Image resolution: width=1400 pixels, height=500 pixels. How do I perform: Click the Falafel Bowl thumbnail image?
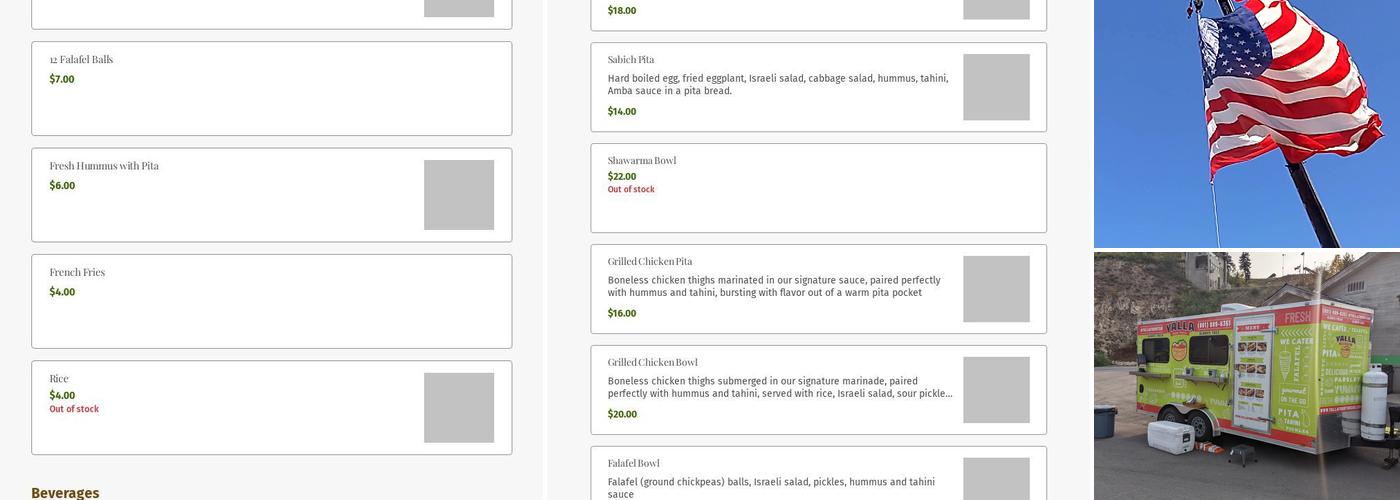point(996,479)
